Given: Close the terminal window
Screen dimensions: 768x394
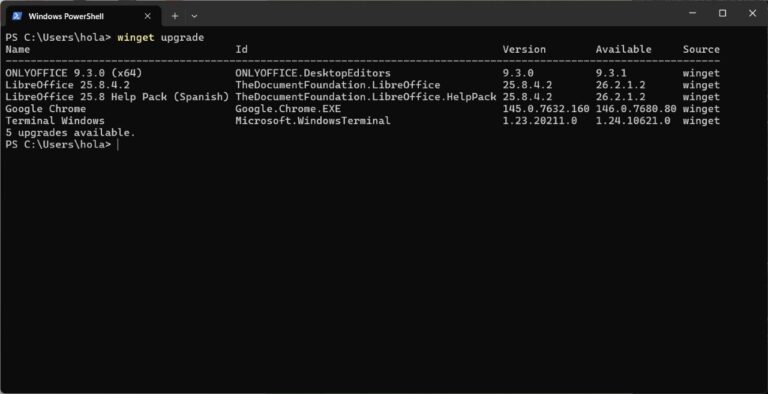Looking at the screenshot, I should [752, 13].
